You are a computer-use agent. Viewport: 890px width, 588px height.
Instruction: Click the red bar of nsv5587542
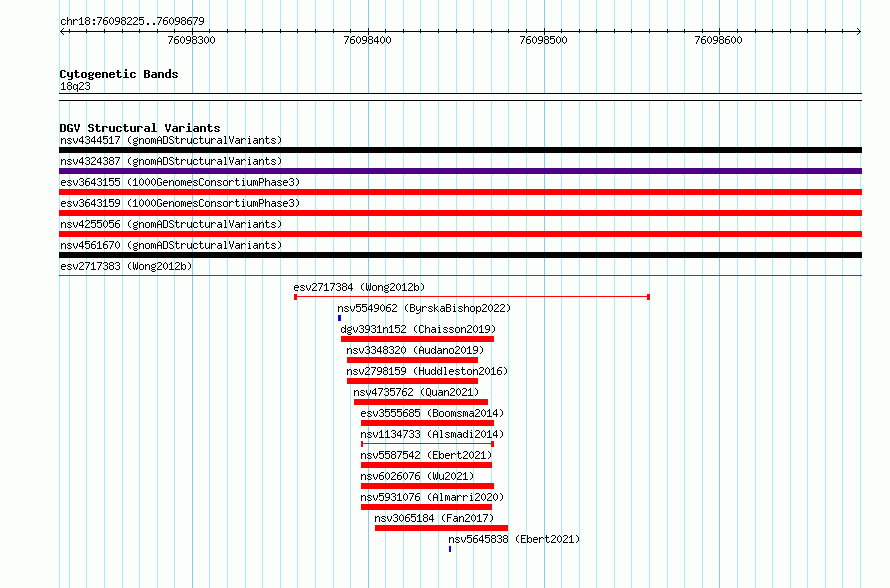[426, 465]
